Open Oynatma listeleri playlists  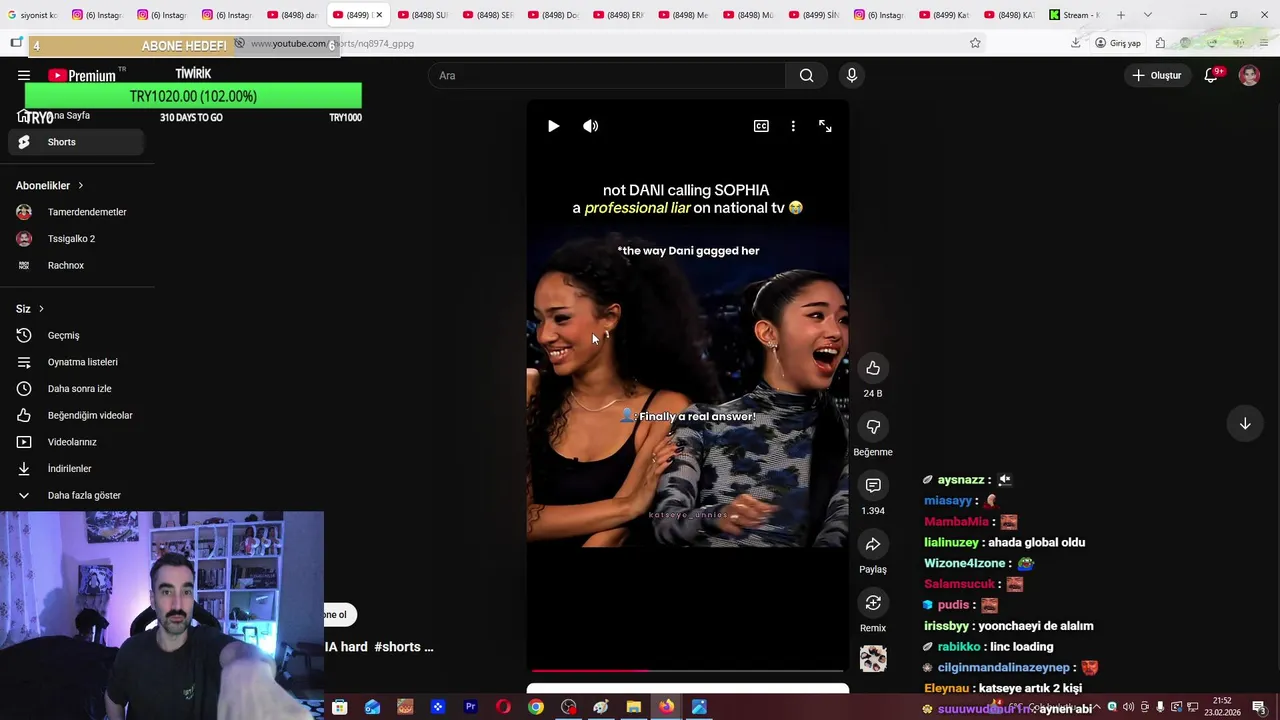(77, 362)
